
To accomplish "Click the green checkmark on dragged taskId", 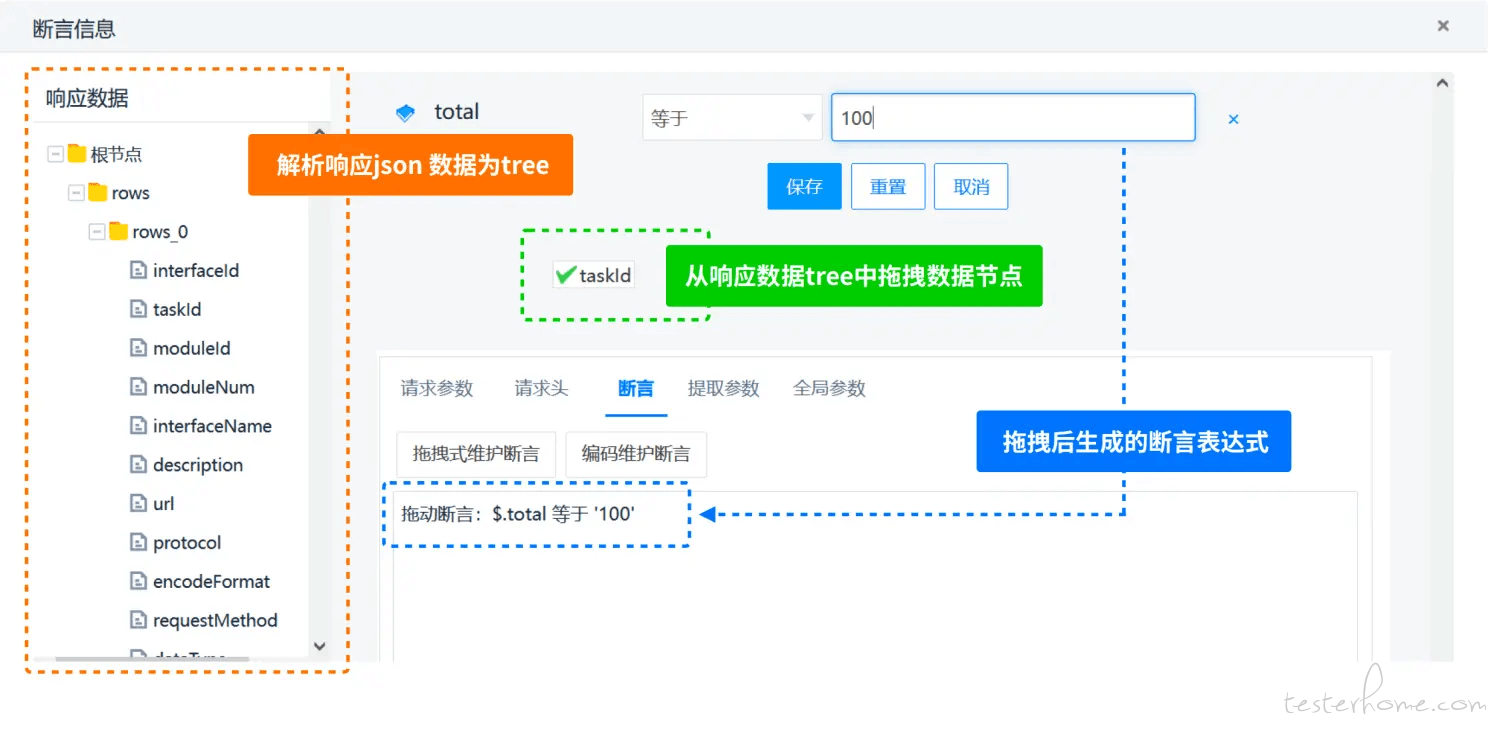I will pos(565,274).
